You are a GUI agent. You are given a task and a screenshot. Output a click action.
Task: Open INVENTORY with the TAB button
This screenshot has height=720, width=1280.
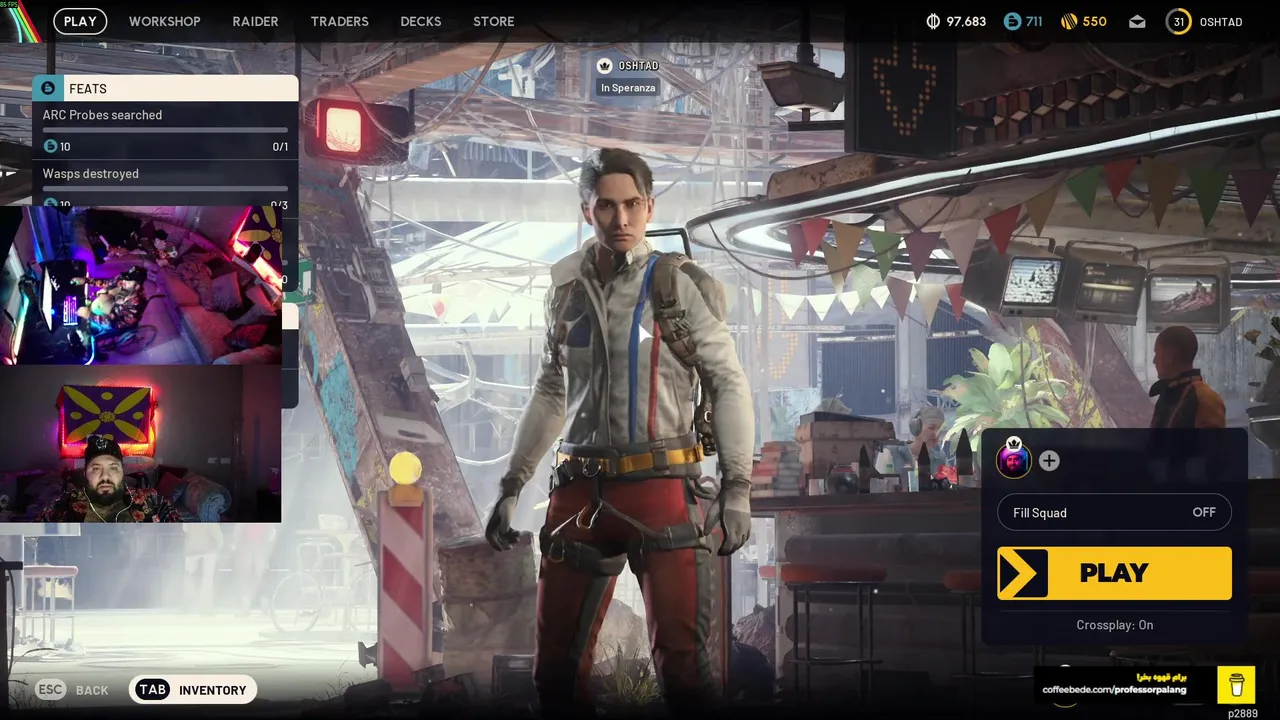[193, 690]
